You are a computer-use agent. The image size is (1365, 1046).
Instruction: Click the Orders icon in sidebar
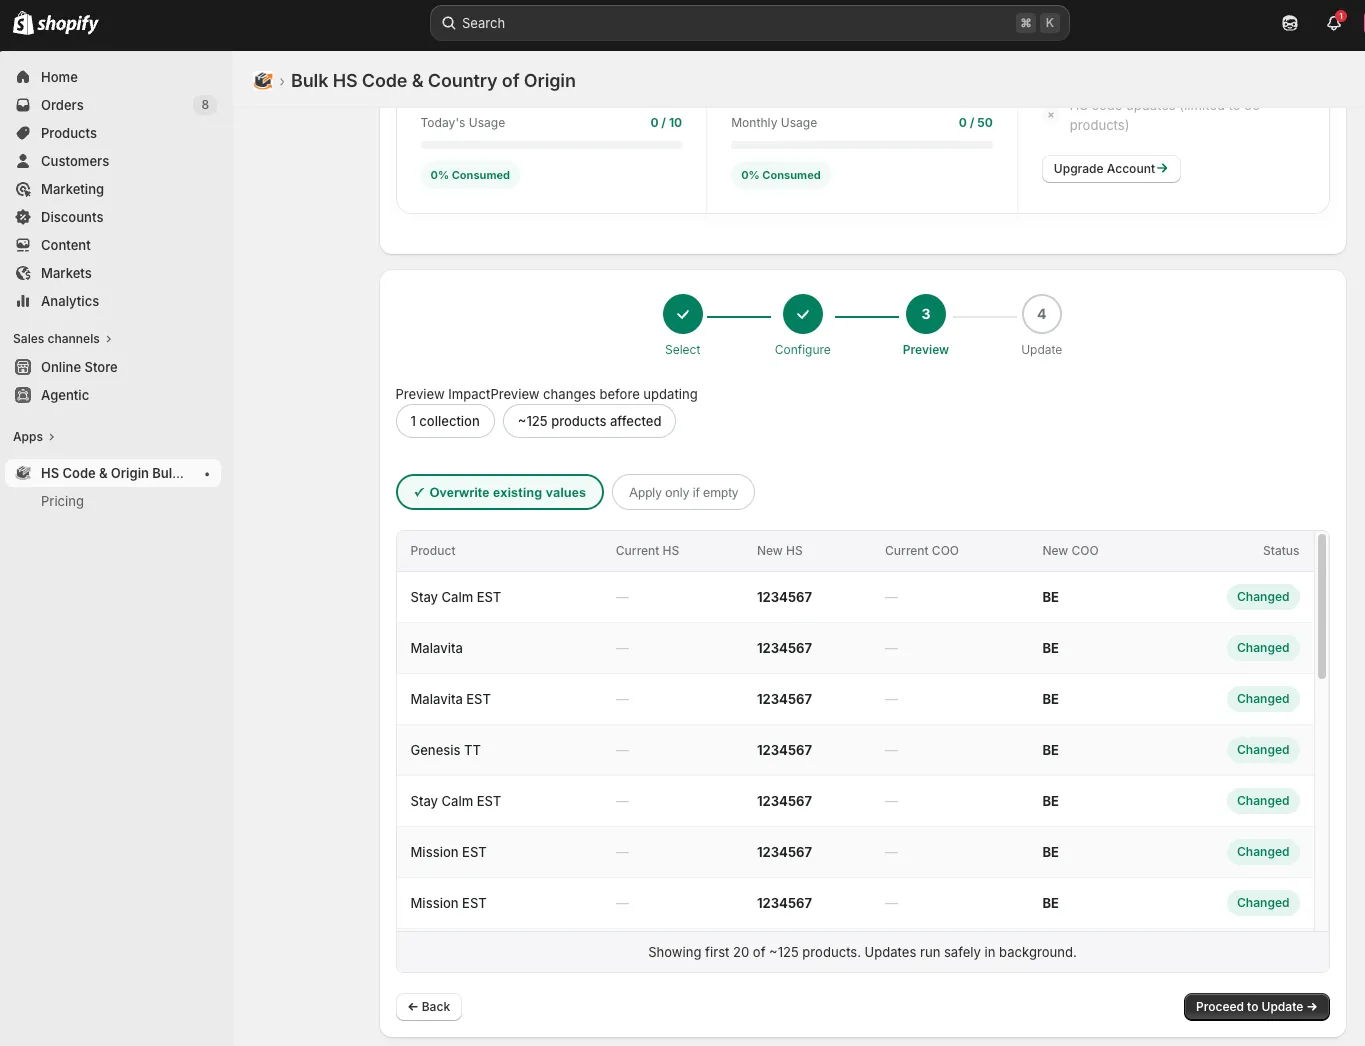coord(23,105)
